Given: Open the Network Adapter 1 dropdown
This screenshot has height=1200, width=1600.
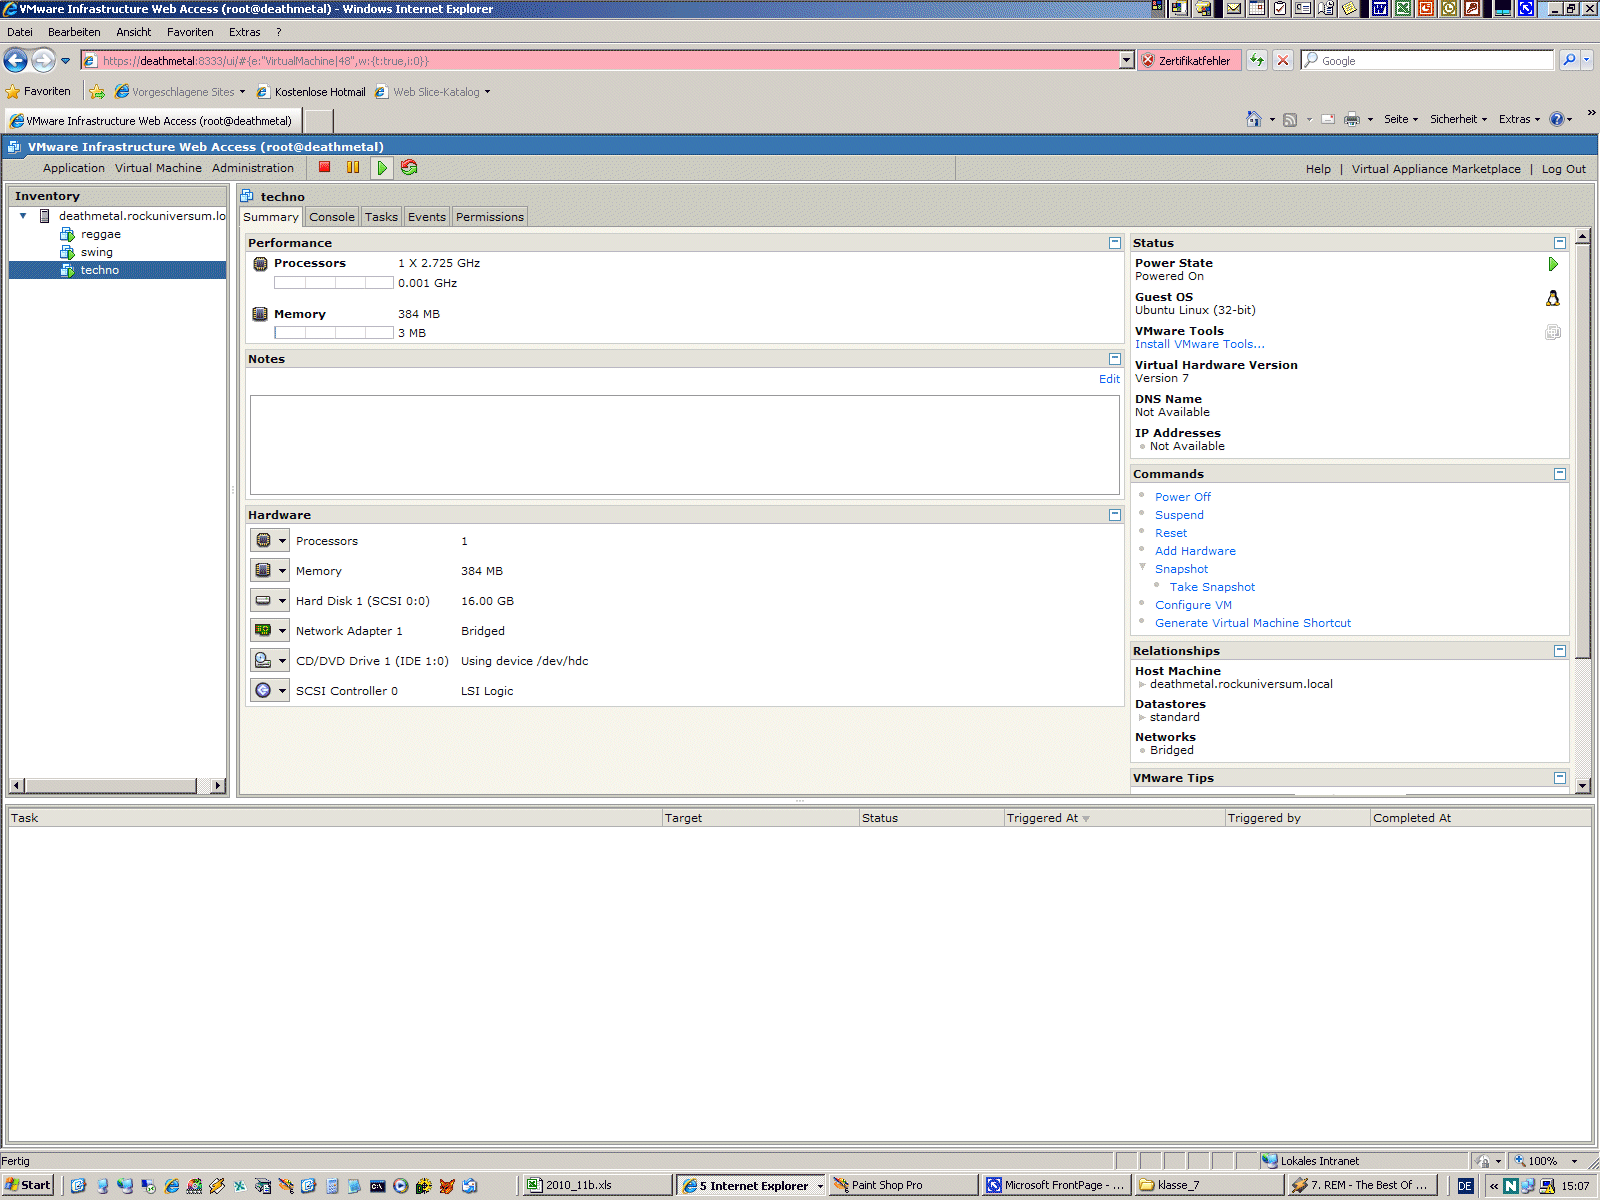Looking at the screenshot, I should pos(269,631).
